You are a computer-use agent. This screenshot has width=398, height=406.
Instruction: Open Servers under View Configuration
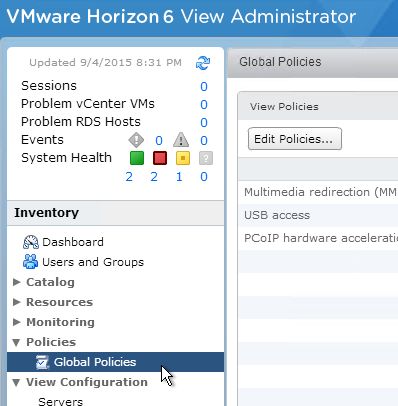point(60,401)
